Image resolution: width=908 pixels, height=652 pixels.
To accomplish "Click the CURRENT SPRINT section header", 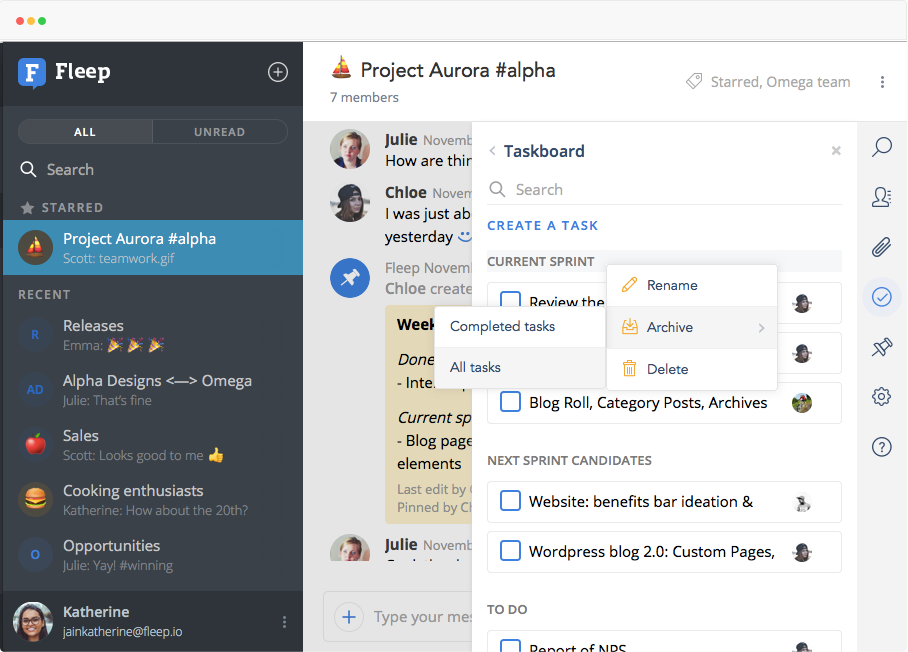I will click(540, 262).
